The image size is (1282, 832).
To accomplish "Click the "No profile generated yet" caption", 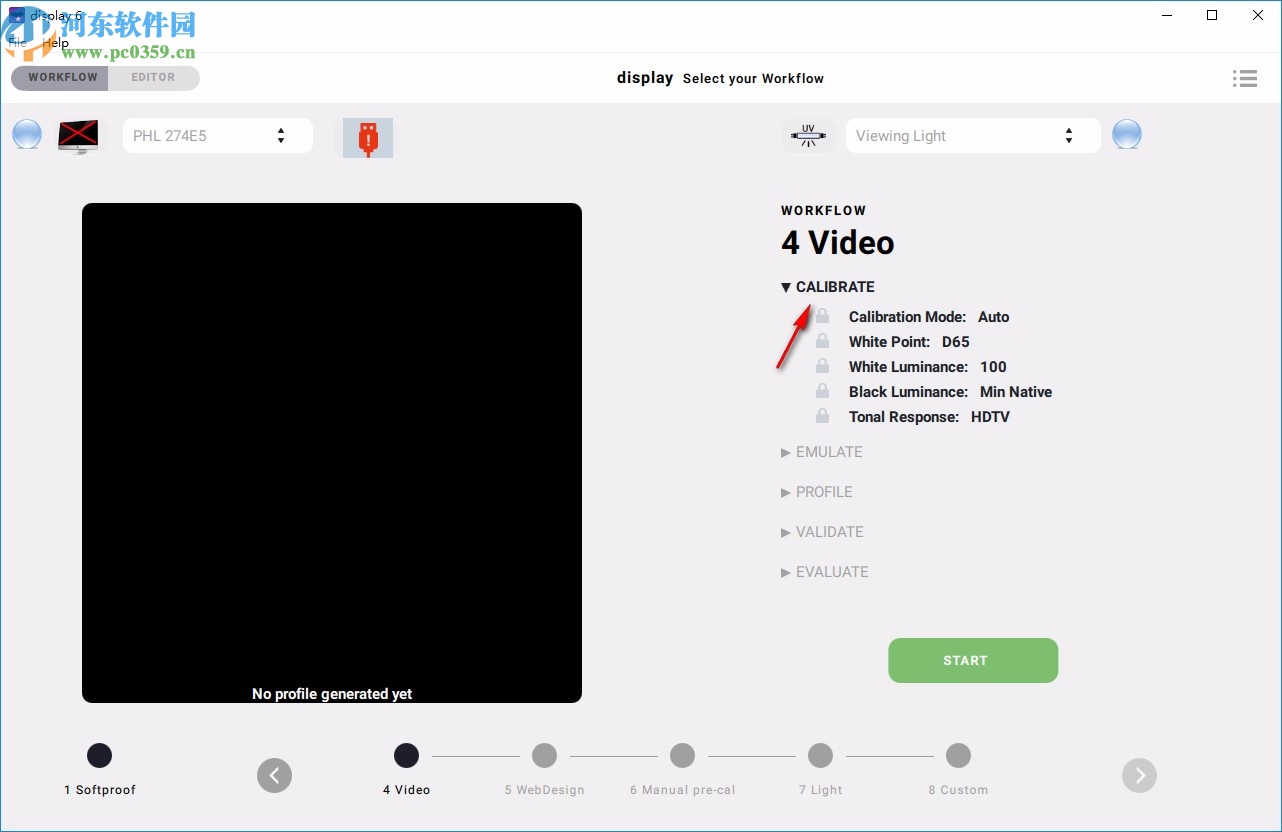I will tap(332, 694).
